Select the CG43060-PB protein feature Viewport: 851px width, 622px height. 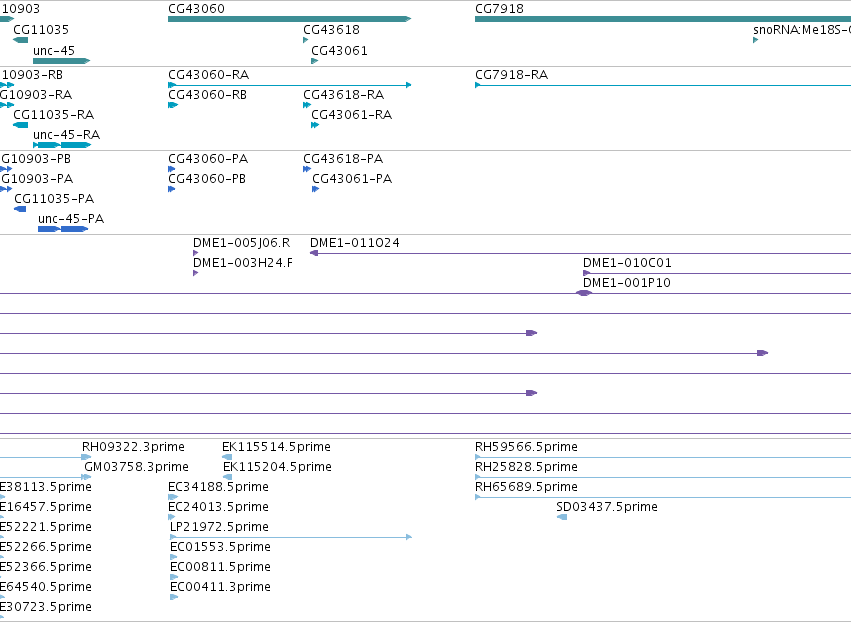pos(172,189)
